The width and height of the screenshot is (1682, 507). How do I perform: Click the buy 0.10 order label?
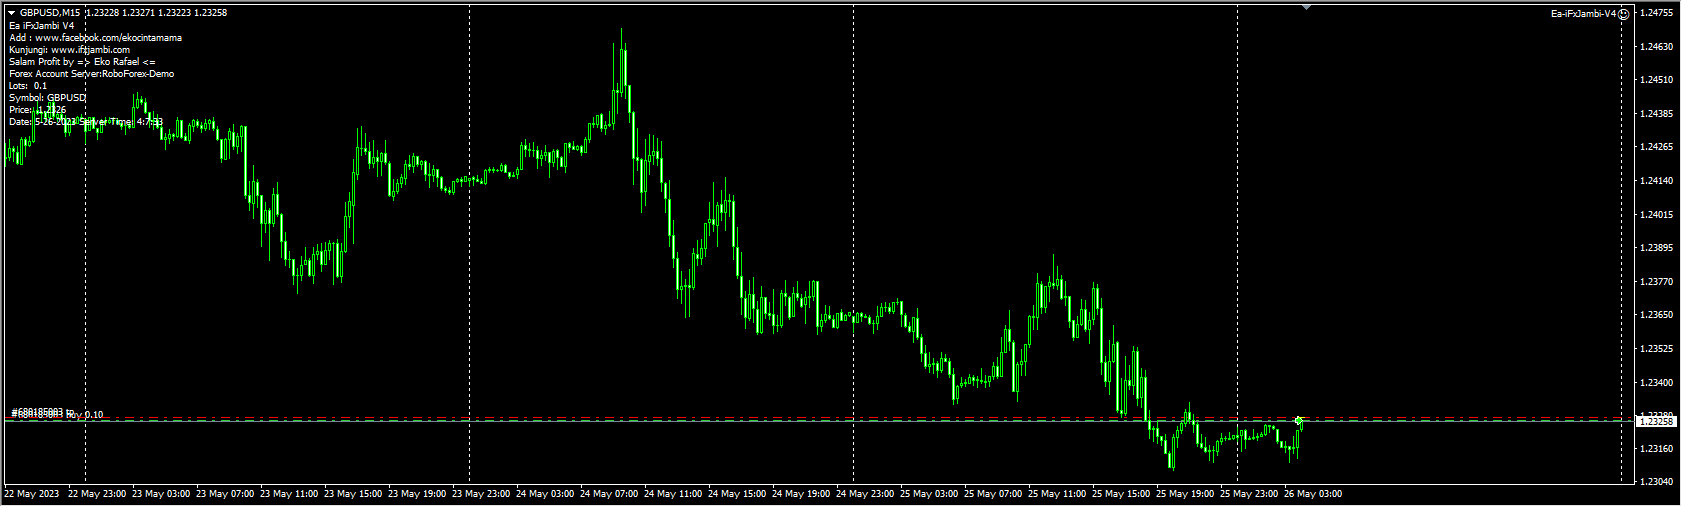pos(57,414)
